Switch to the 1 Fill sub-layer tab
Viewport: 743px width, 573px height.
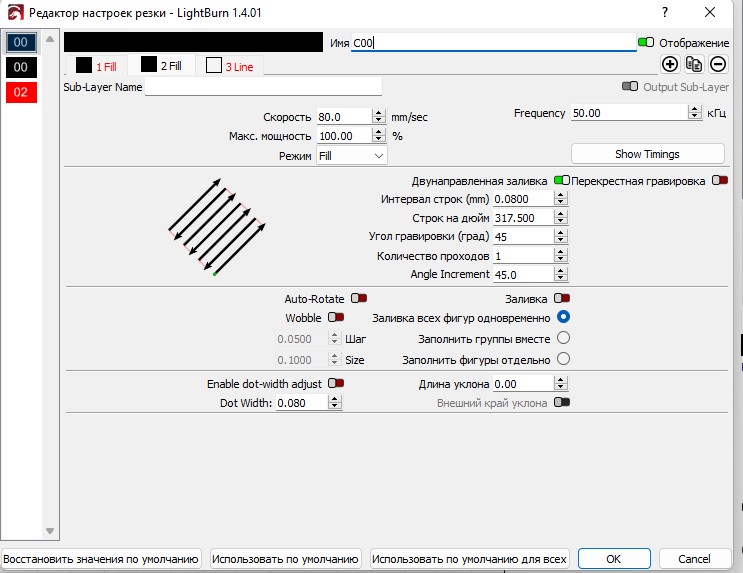point(96,66)
